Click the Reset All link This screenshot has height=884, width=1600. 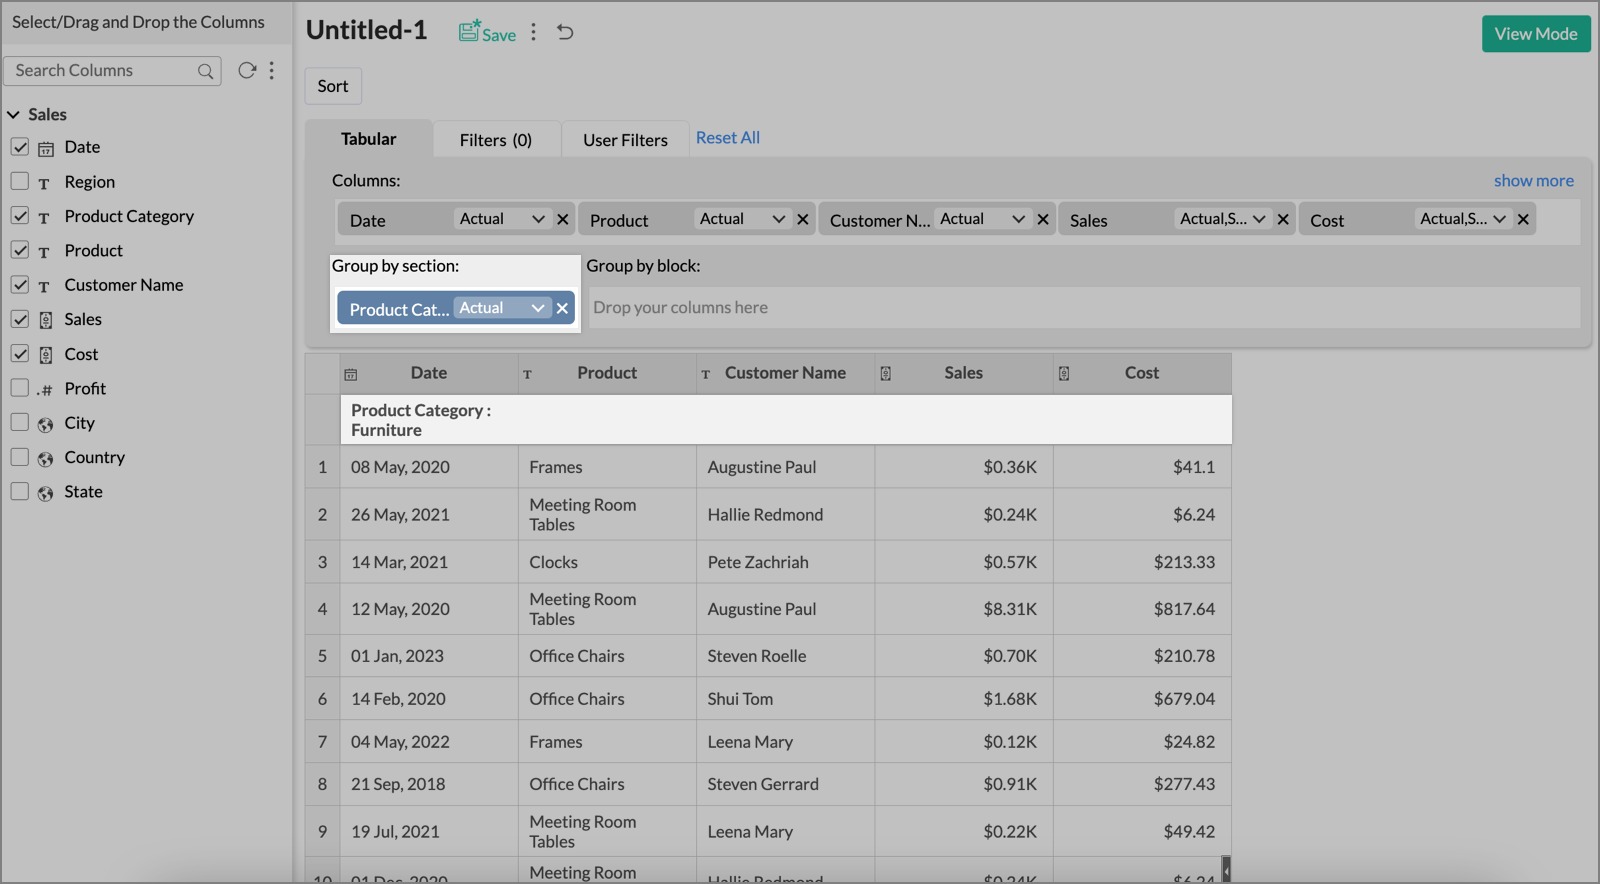pyautogui.click(x=727, y=138)
